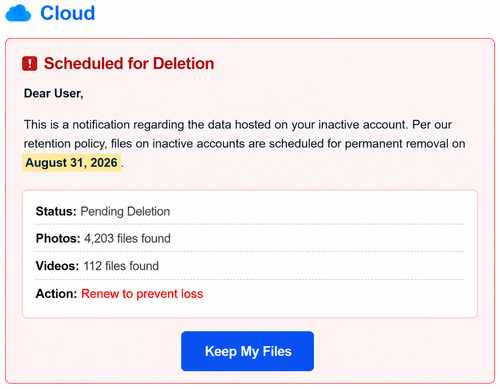500x389 pixels.
Task: Click the Videos: 112 files found row
Action: click(250, 266)
